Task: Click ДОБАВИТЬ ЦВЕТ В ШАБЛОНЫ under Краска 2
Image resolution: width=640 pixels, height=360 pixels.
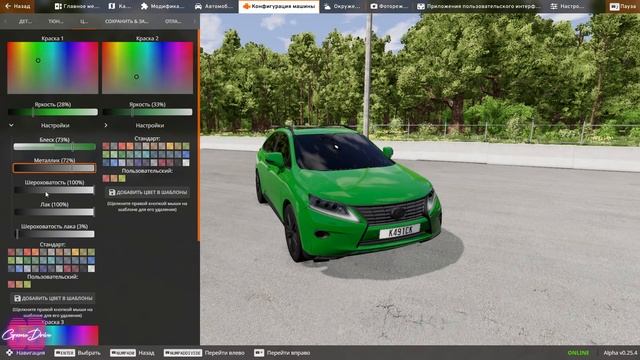Action: click(x=147, y=192)
